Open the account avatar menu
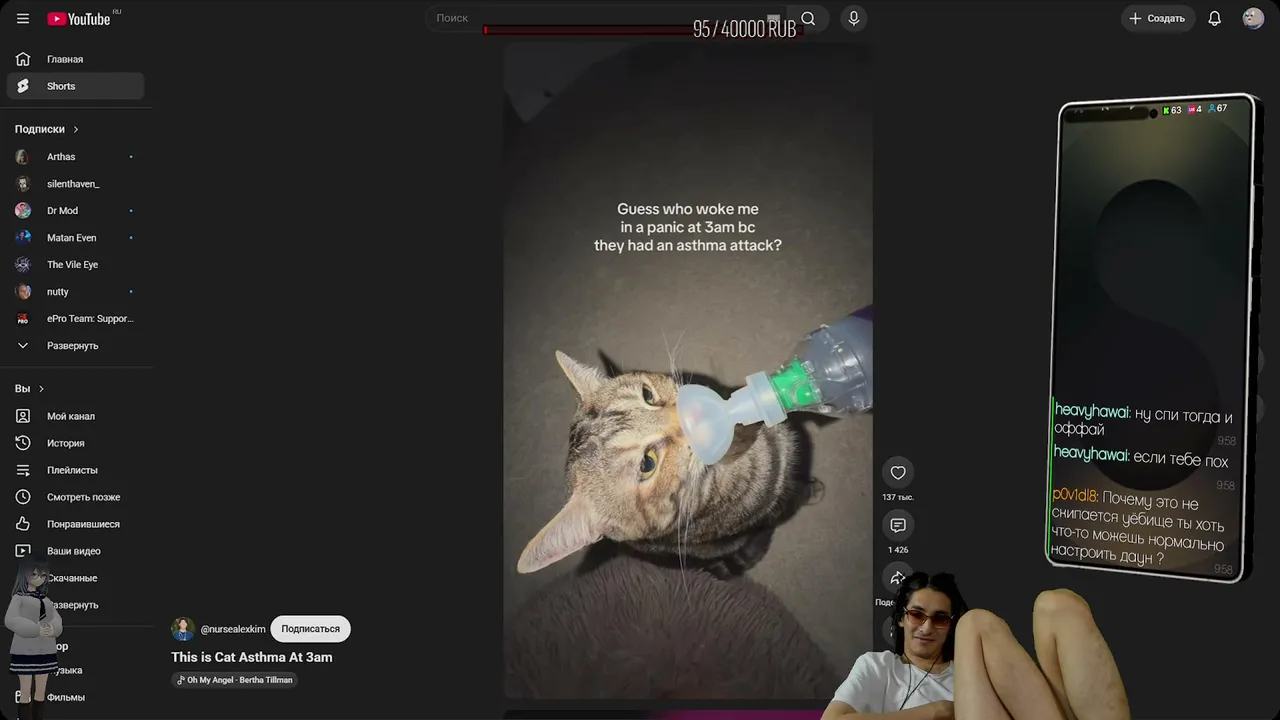Screen dimensions: 1280x720 (x=1253, y=18)
